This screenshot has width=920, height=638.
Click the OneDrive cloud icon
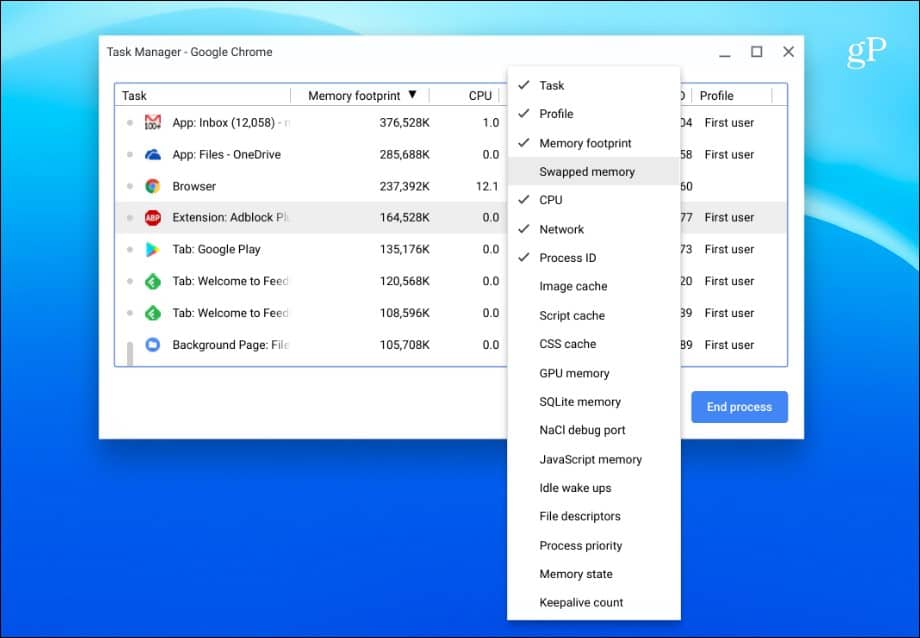pos(153,154)
